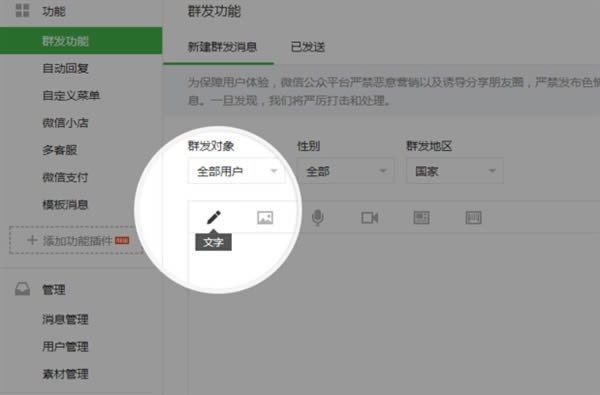Open 群发功能 in the sidebar
The width and height of the screenshot is (600, 395).
81,41
